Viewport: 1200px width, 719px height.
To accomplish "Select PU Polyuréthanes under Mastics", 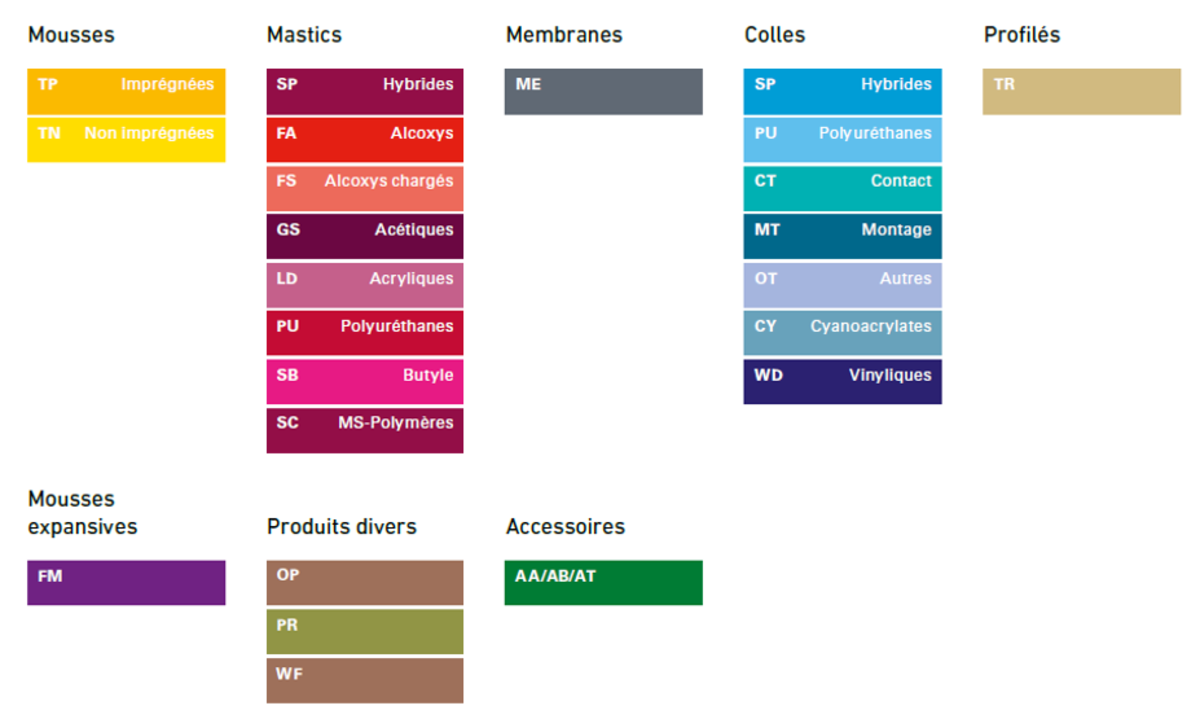I will 365,333.
